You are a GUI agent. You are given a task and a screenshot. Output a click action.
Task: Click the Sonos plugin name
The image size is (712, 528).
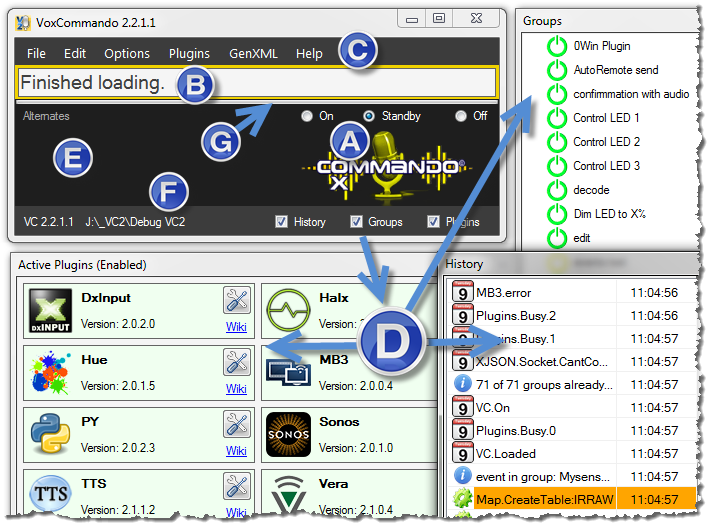(x=339, y=422)
